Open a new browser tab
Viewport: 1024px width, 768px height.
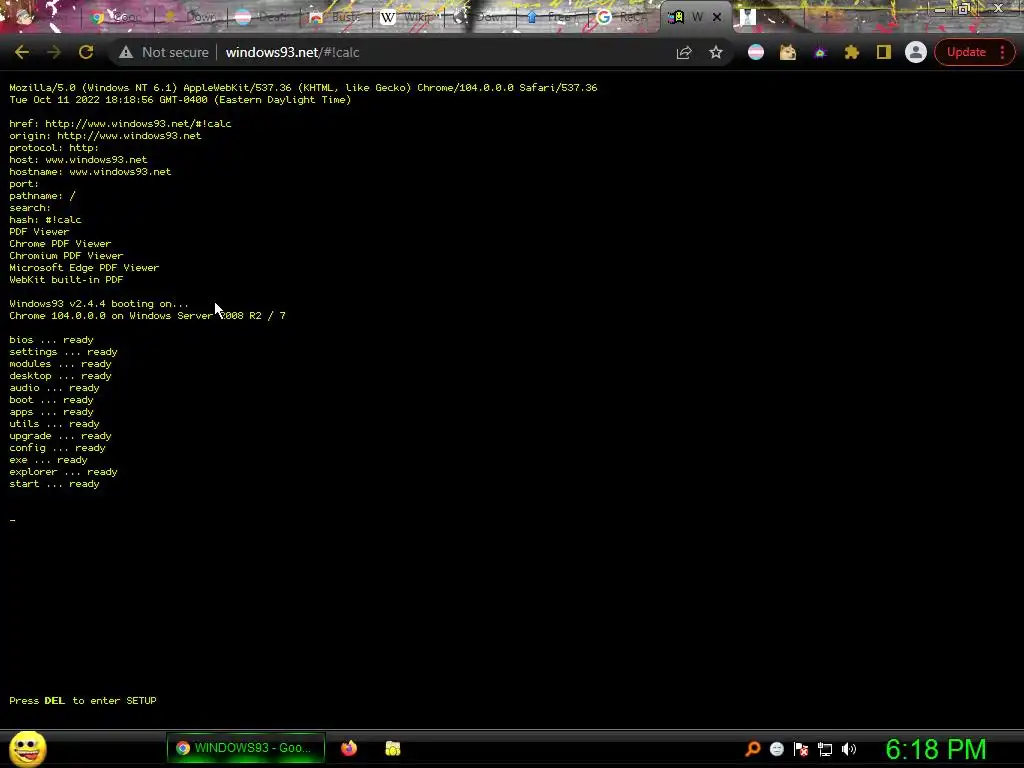826,17
